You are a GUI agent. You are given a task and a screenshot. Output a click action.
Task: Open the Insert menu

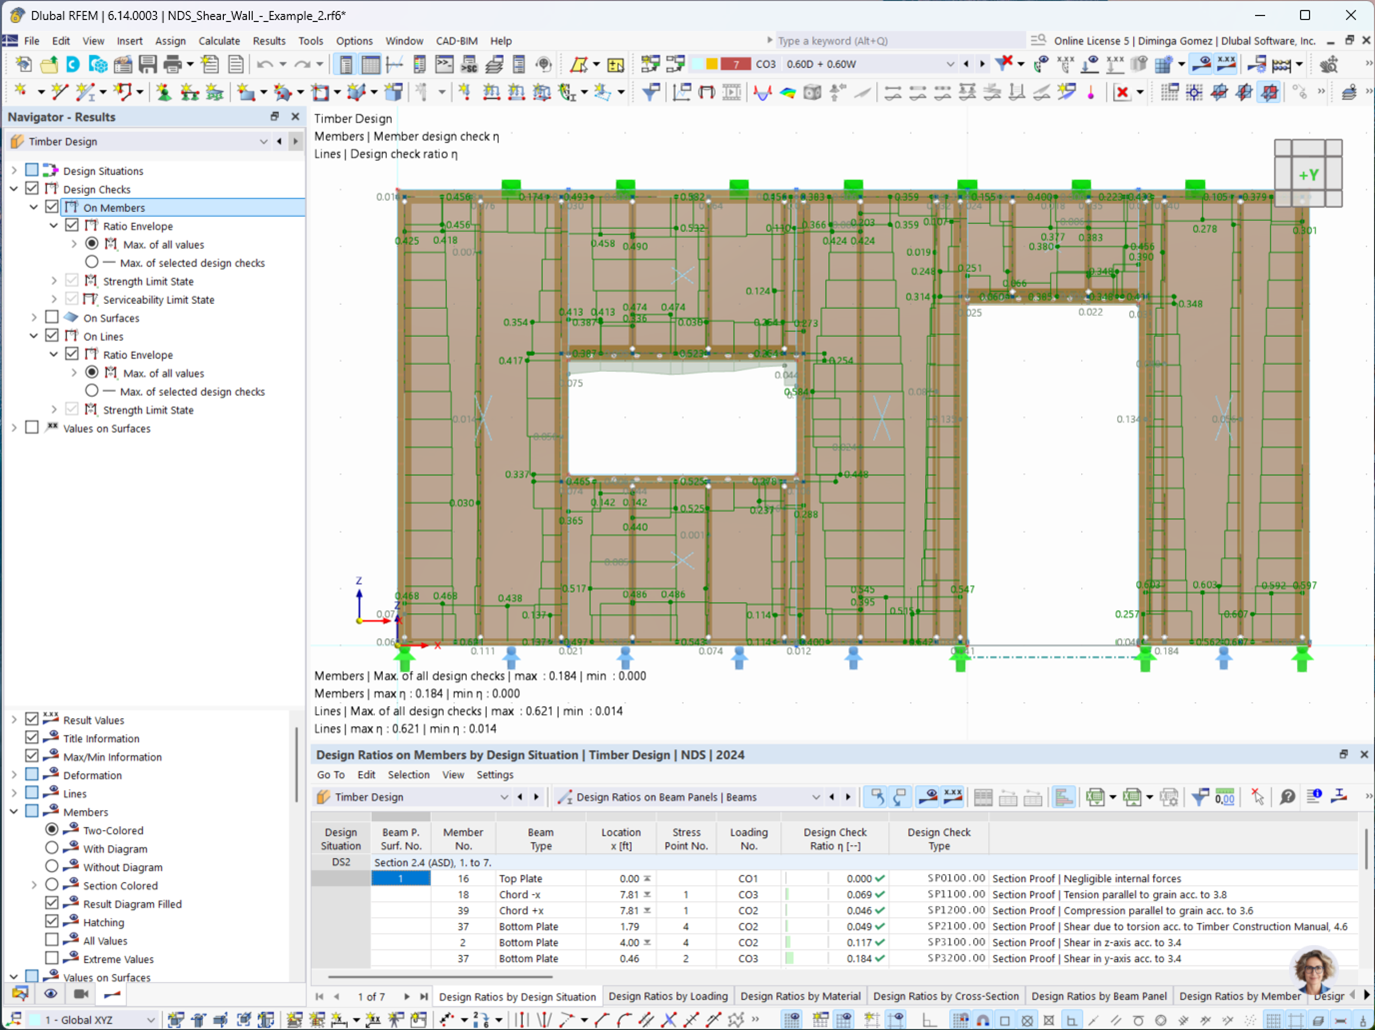tap(130, 41)
